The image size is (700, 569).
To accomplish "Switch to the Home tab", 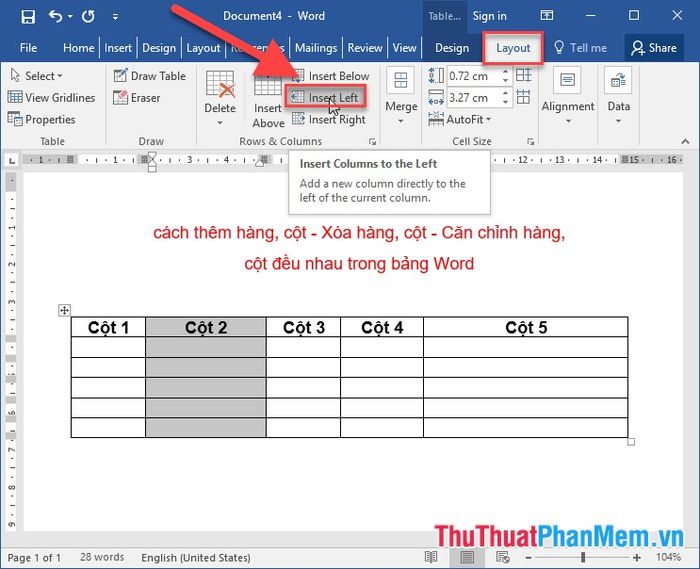I will (x=79, y=48).
